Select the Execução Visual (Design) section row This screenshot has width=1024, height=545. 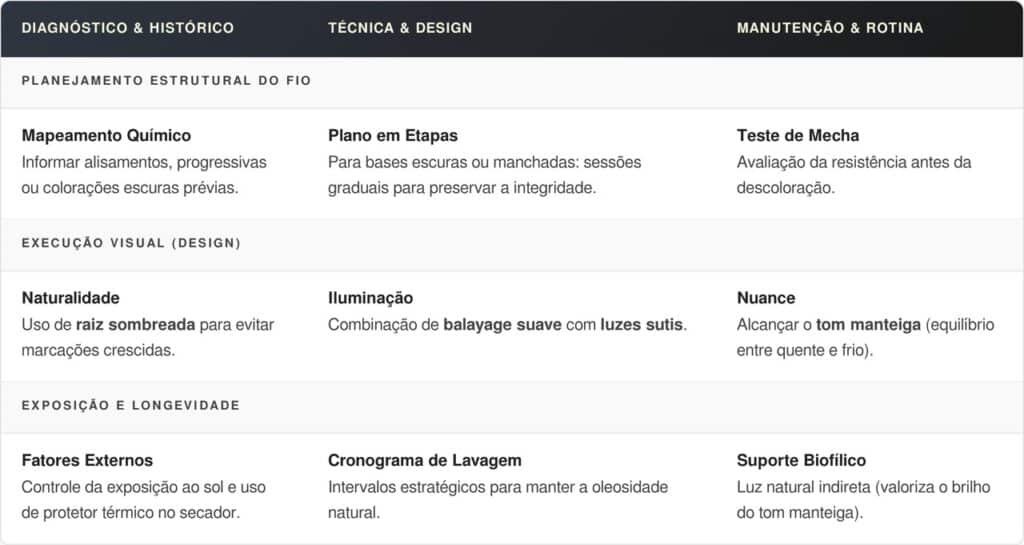(x=131, y=243)
